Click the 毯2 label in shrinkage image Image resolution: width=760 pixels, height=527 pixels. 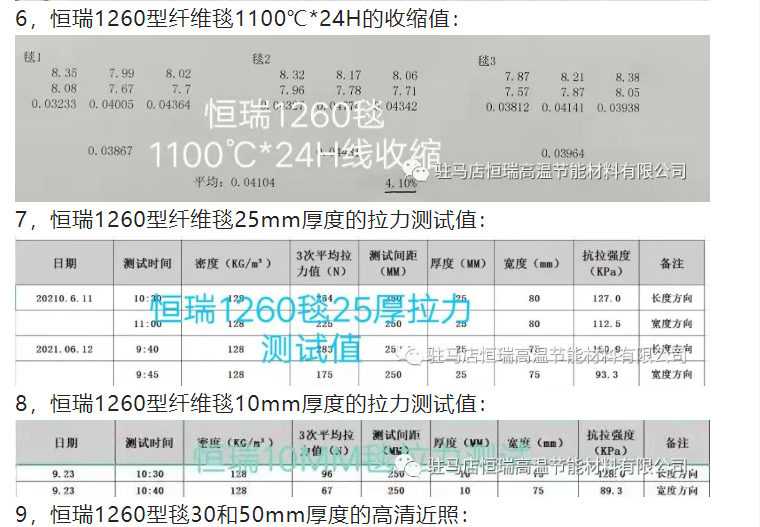(x=260, y=60)
